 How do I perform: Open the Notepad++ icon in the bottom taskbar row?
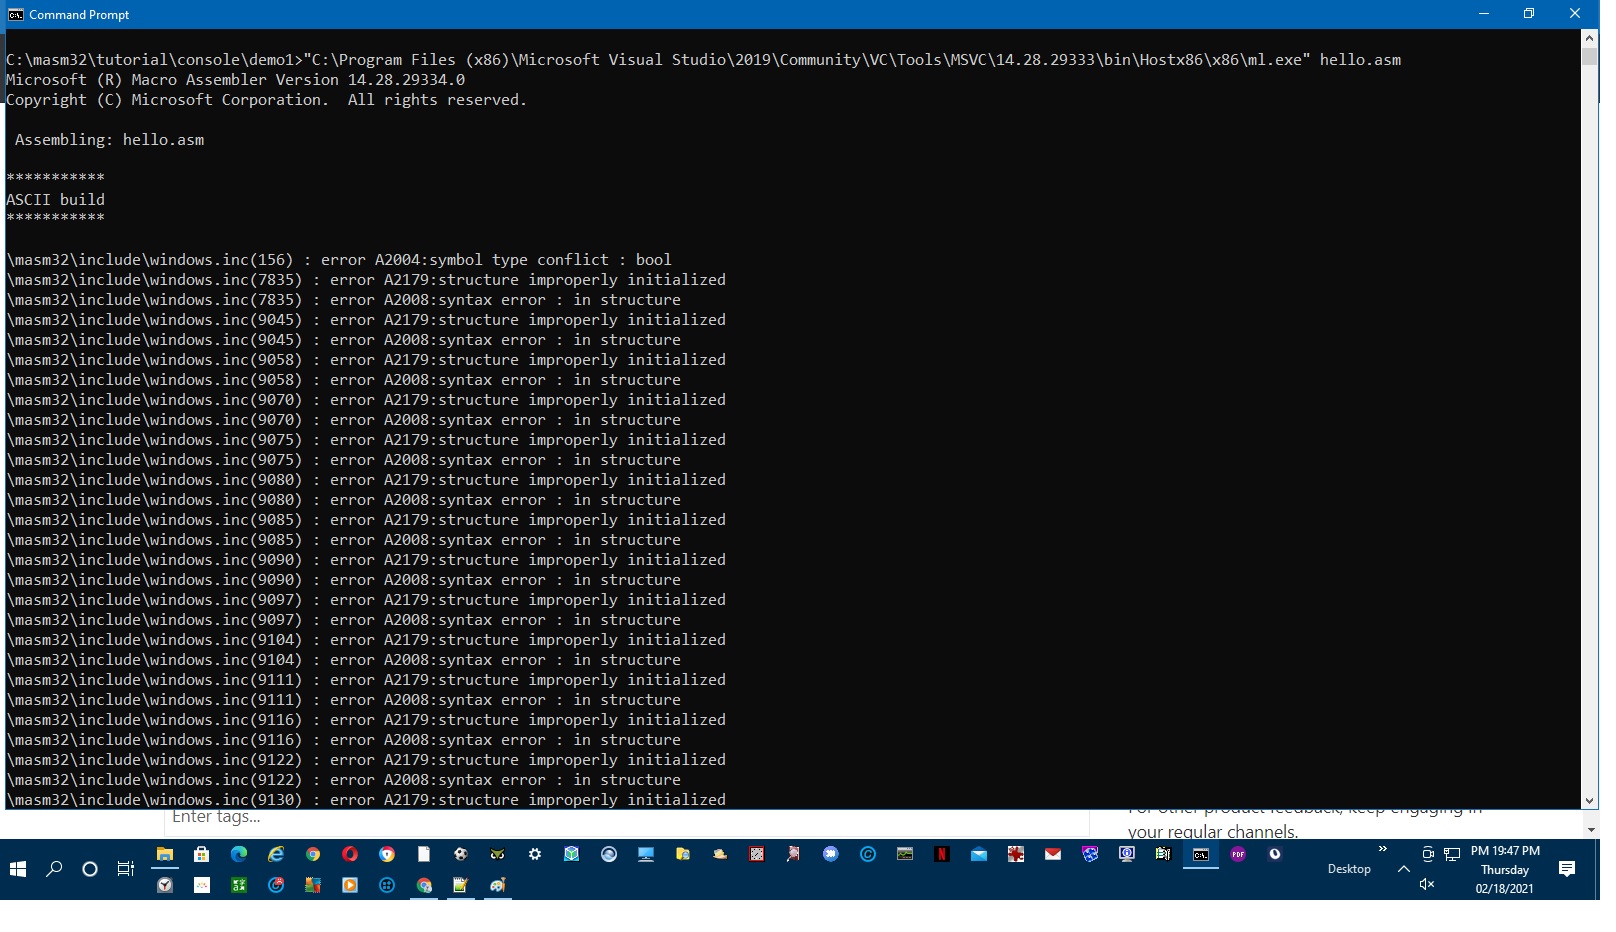[461, 885]
